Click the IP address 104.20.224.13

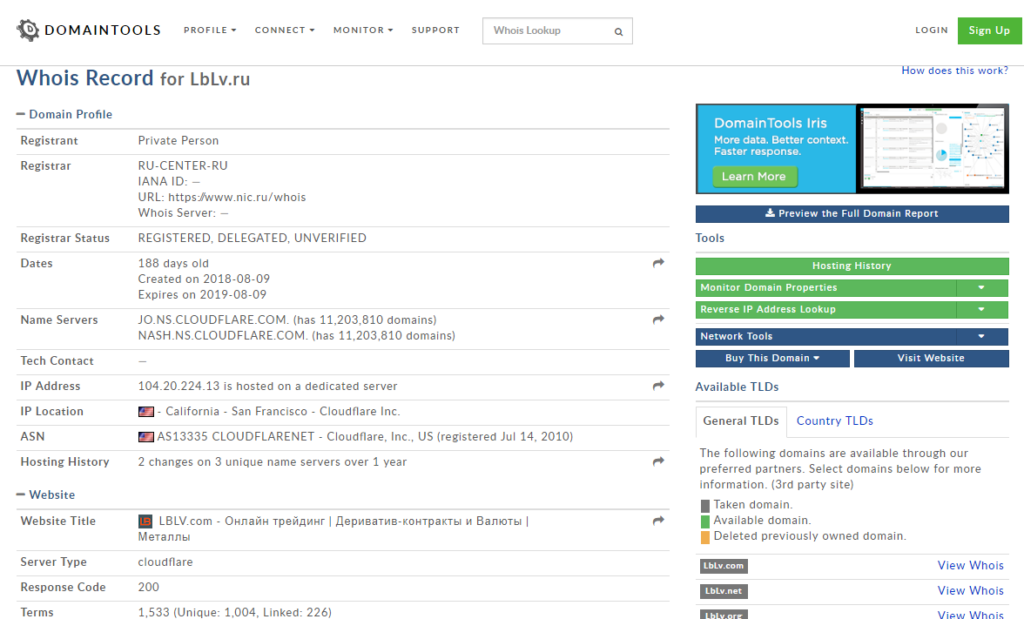[x=179, y=386]
